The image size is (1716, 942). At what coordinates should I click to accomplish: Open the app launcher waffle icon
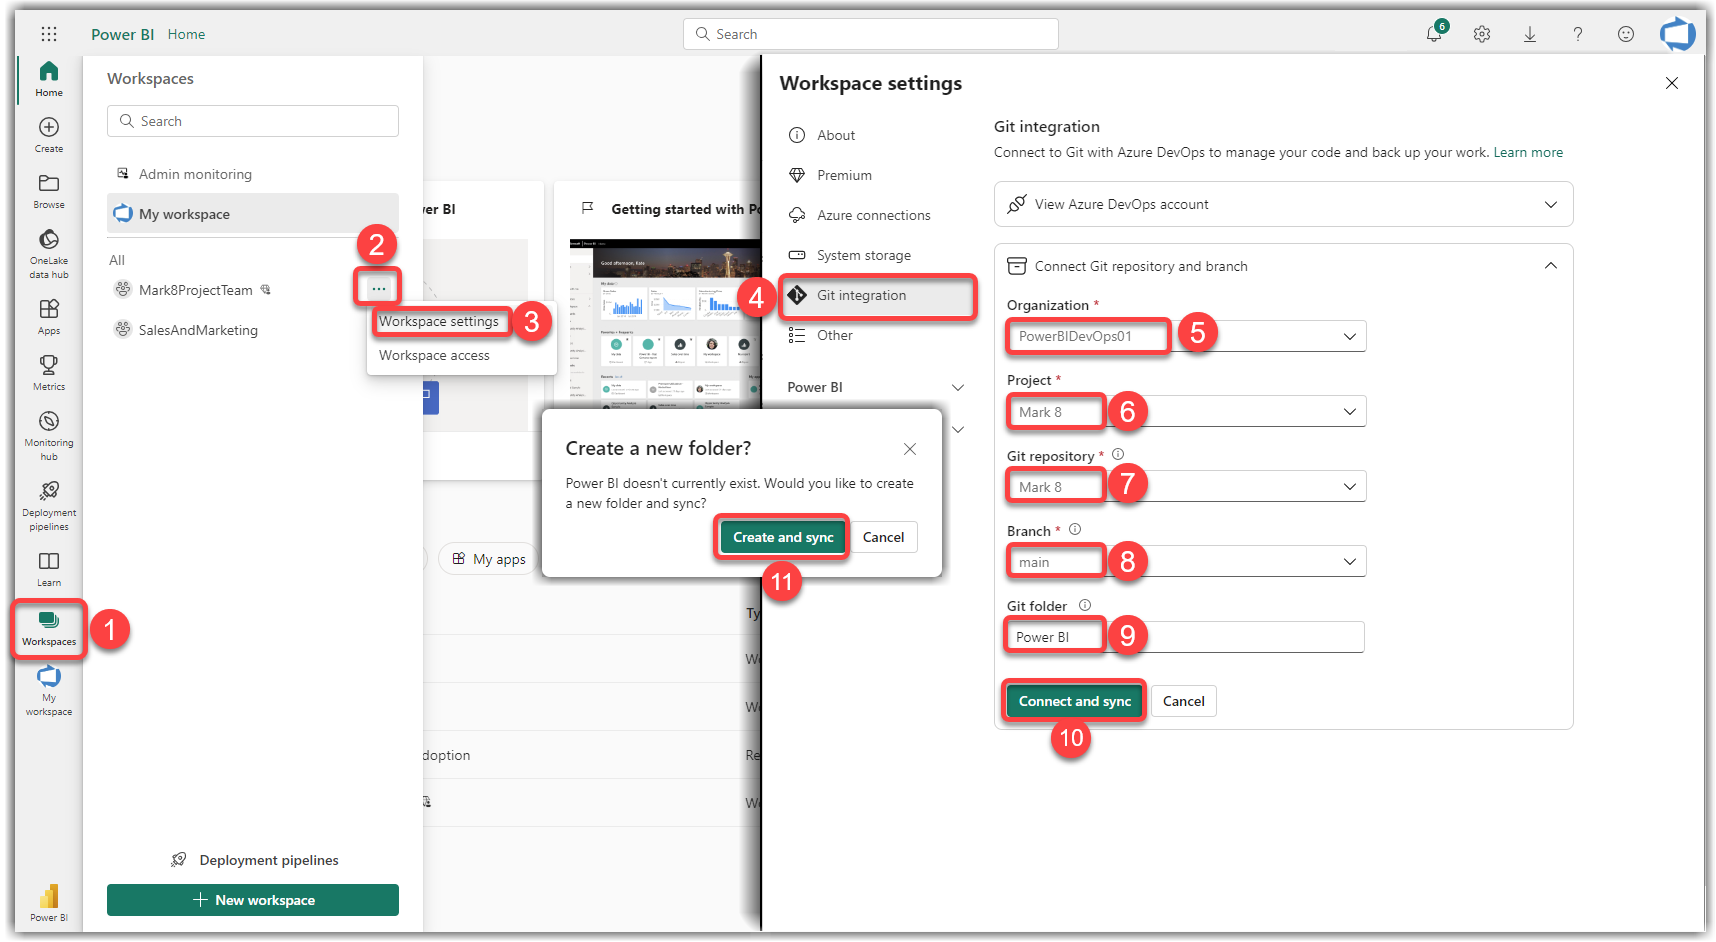[x=49, y=34]
